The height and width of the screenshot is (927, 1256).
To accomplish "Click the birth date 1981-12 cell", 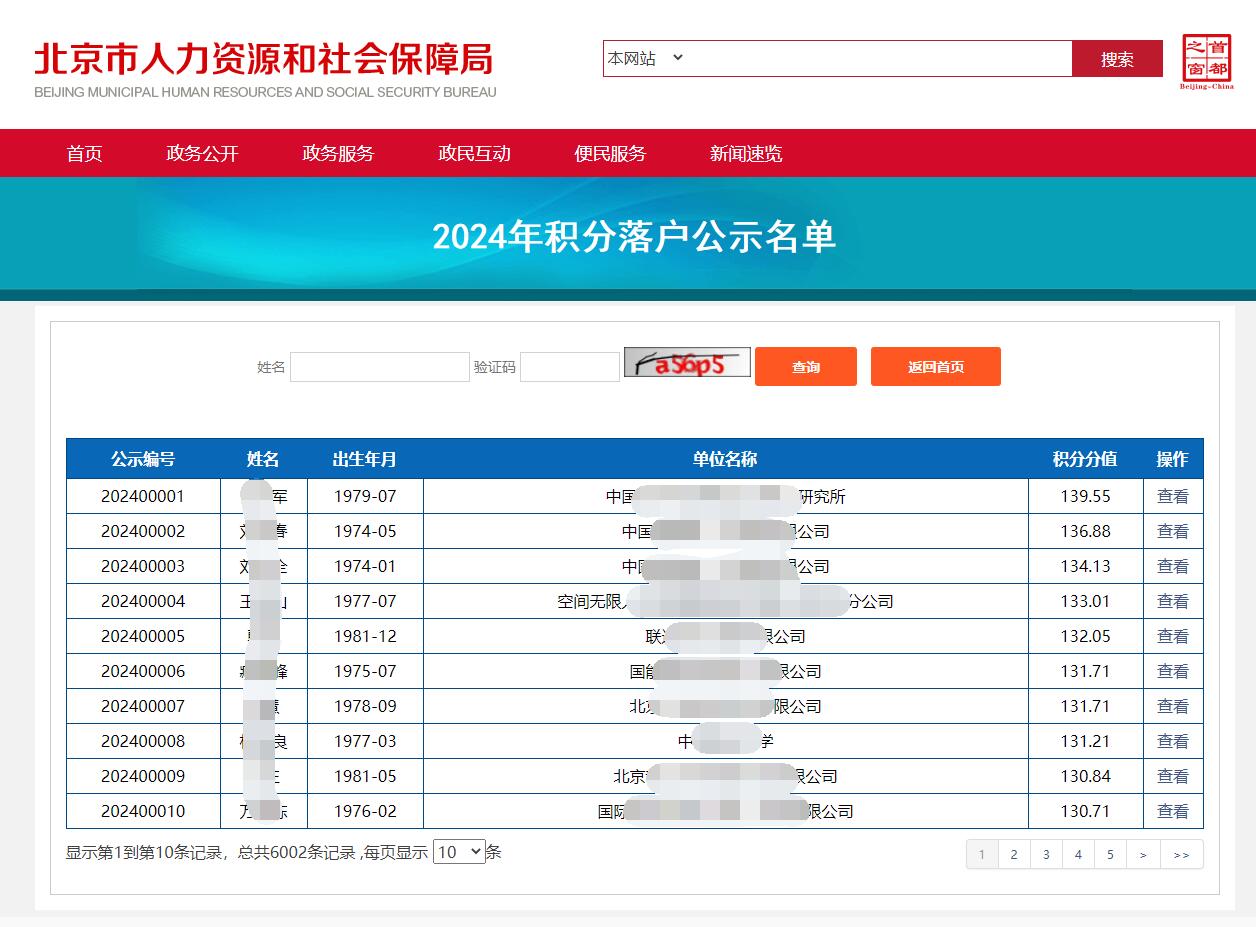I will pos(365,636).
